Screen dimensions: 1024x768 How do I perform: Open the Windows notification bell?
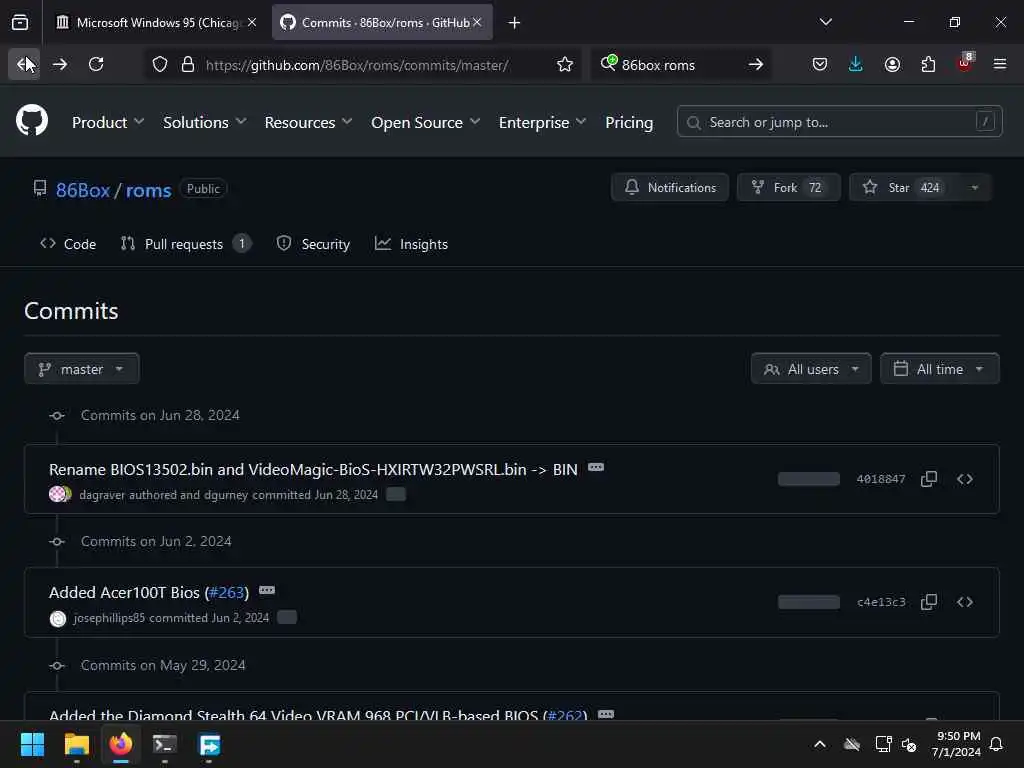click(x=996, y=744)
